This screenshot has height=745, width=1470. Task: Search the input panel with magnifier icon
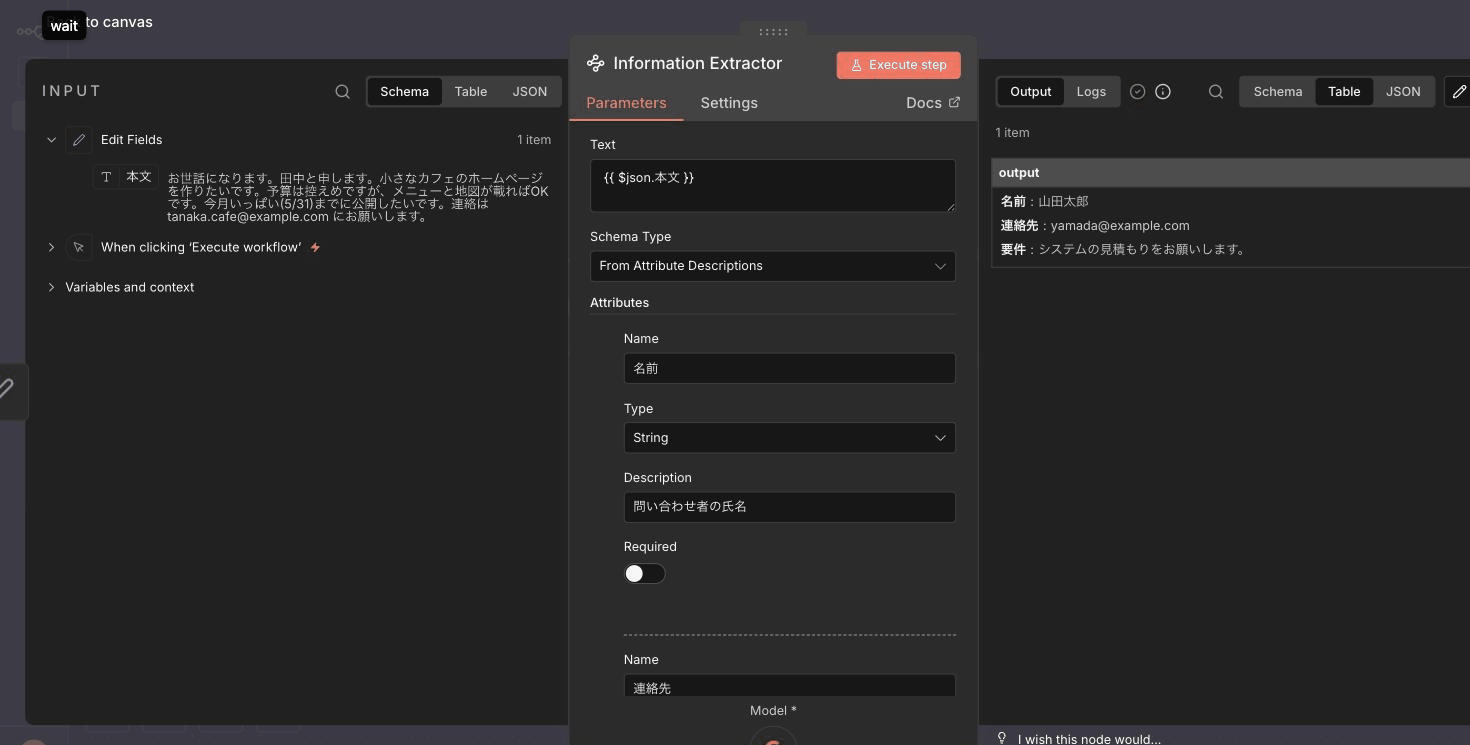[x=342, y=91]
